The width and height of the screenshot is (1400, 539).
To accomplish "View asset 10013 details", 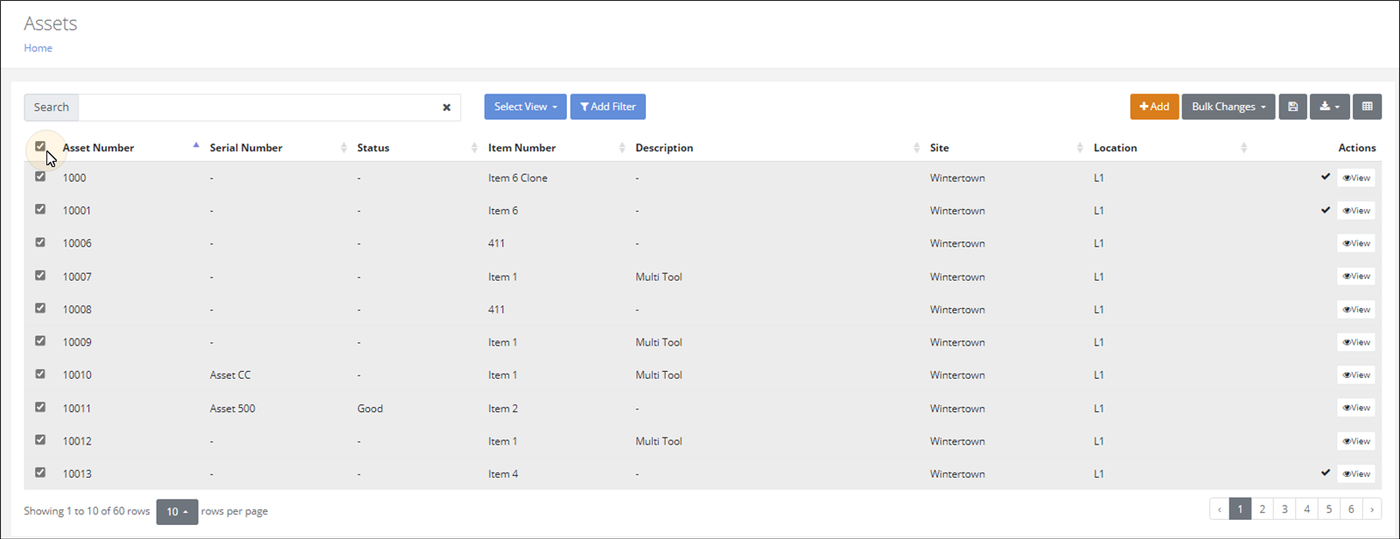I will pos(1356,473).
